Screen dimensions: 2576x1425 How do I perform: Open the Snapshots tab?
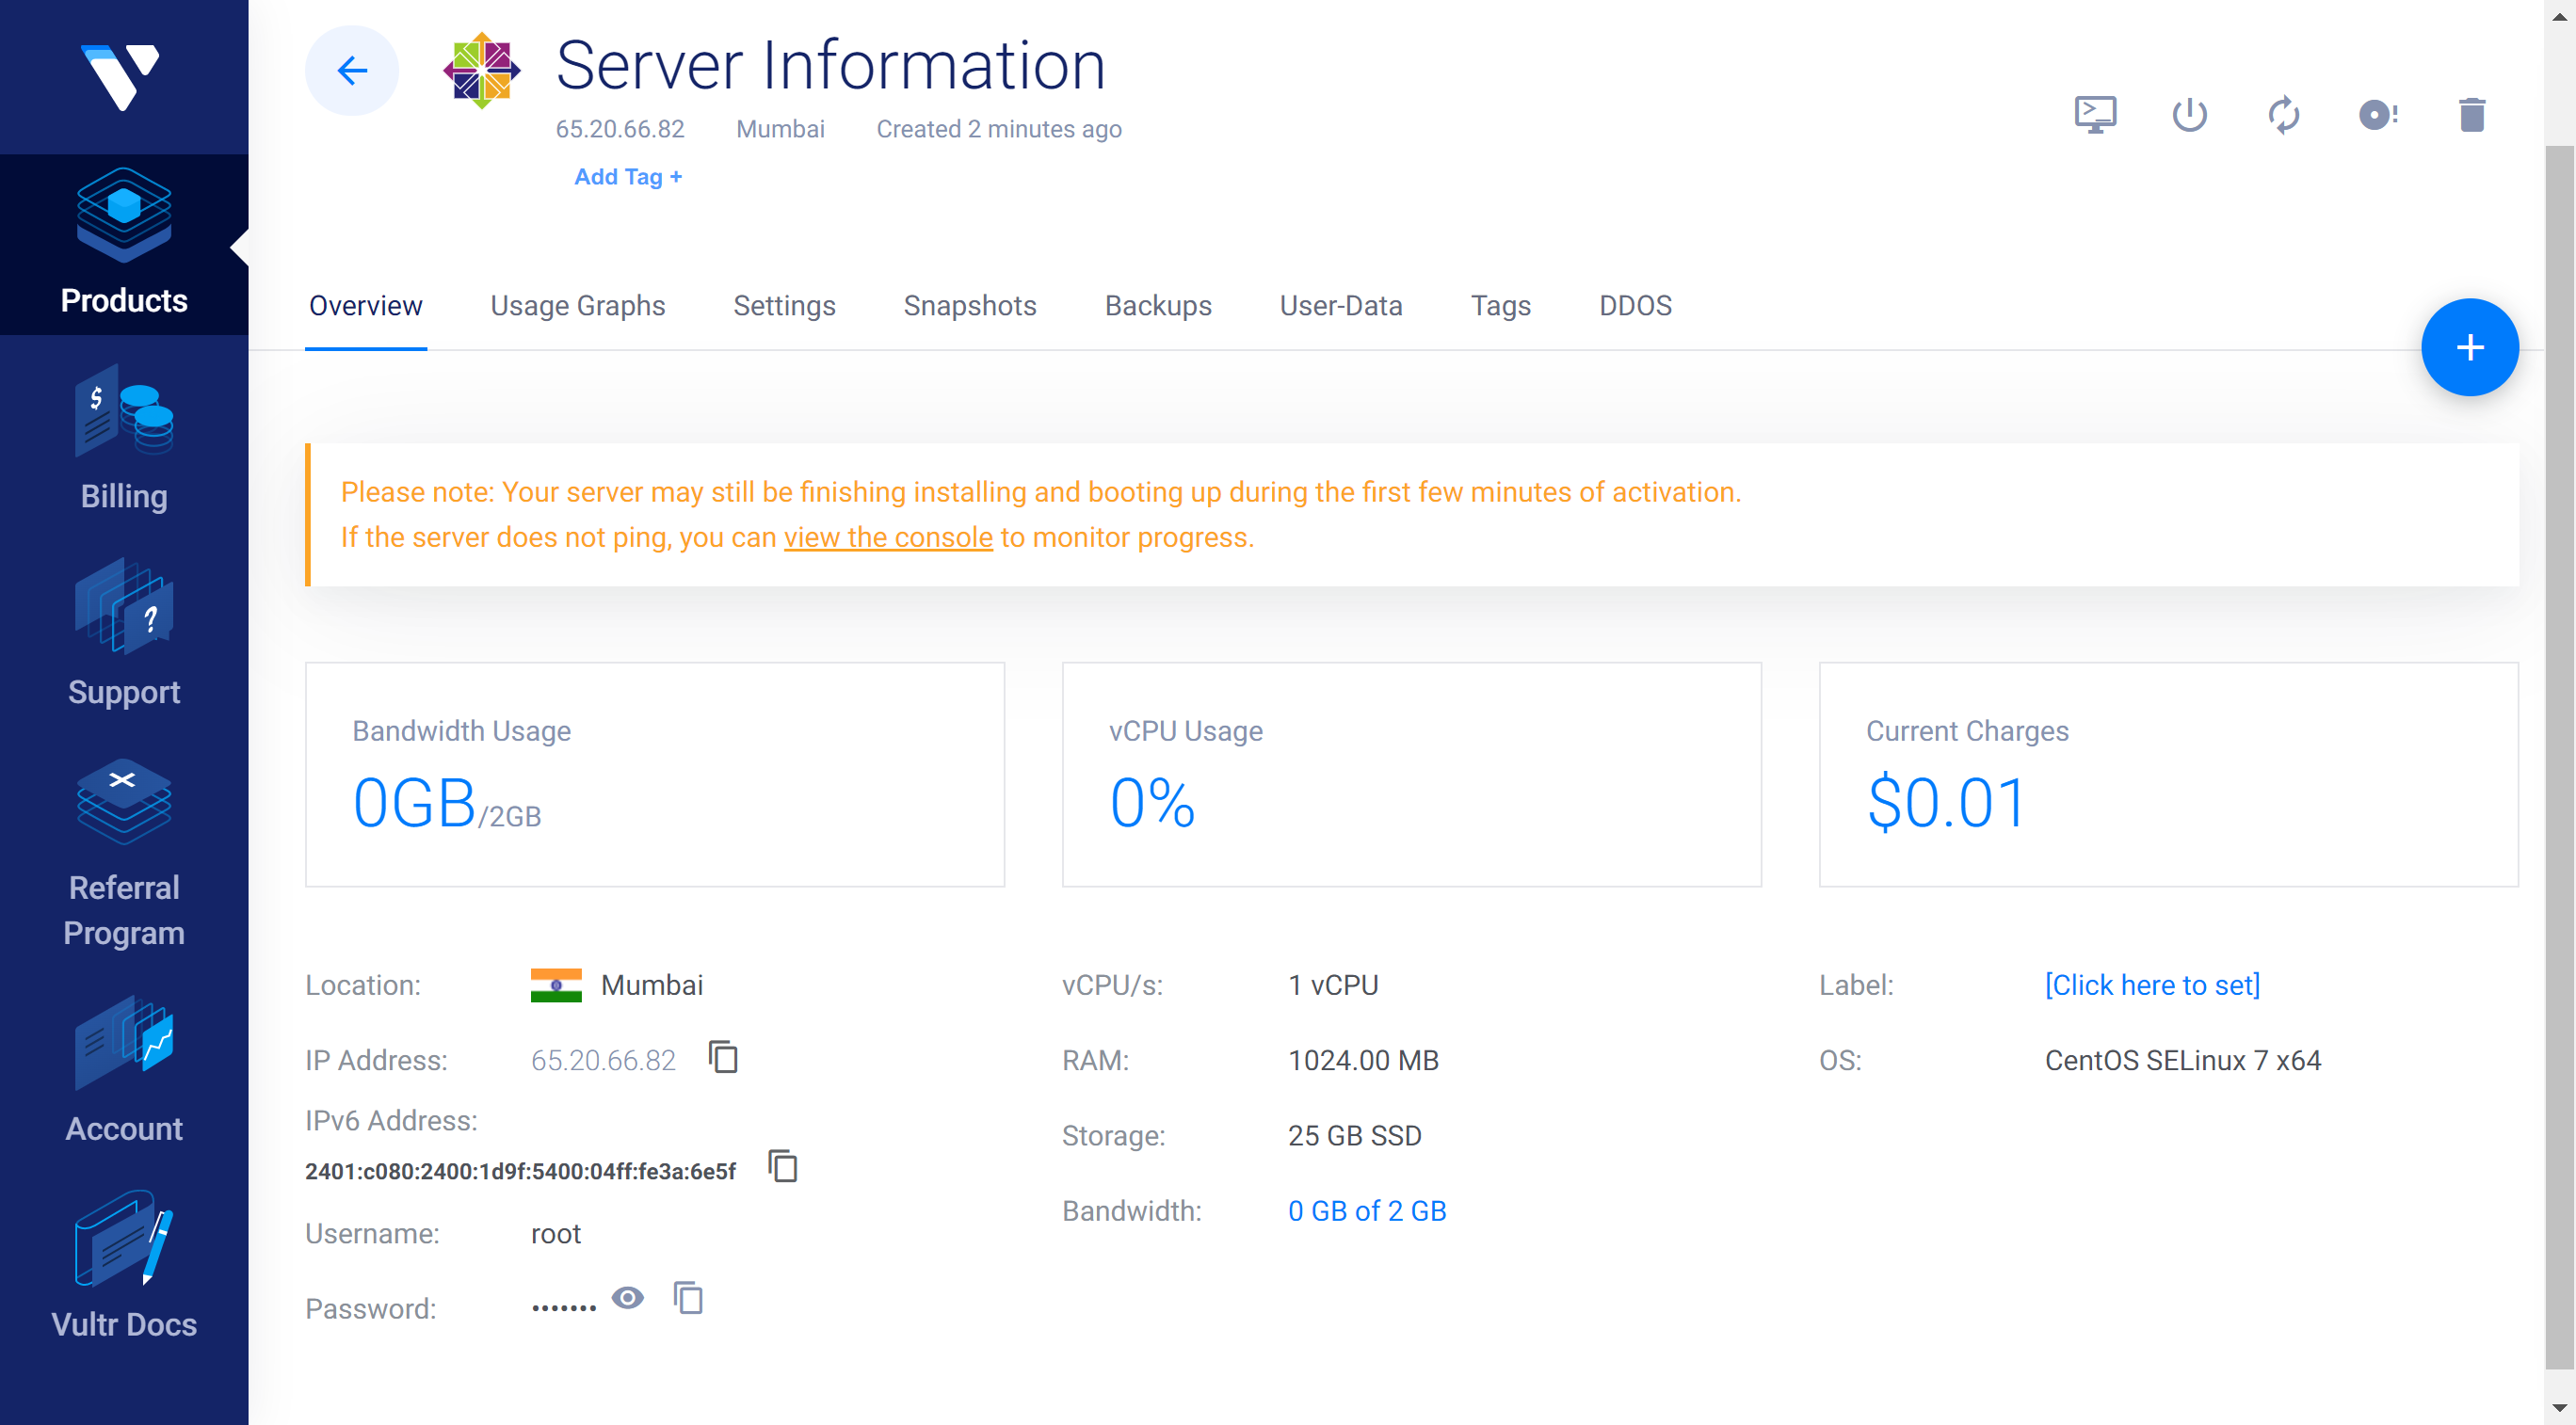[x=969, y=305]
